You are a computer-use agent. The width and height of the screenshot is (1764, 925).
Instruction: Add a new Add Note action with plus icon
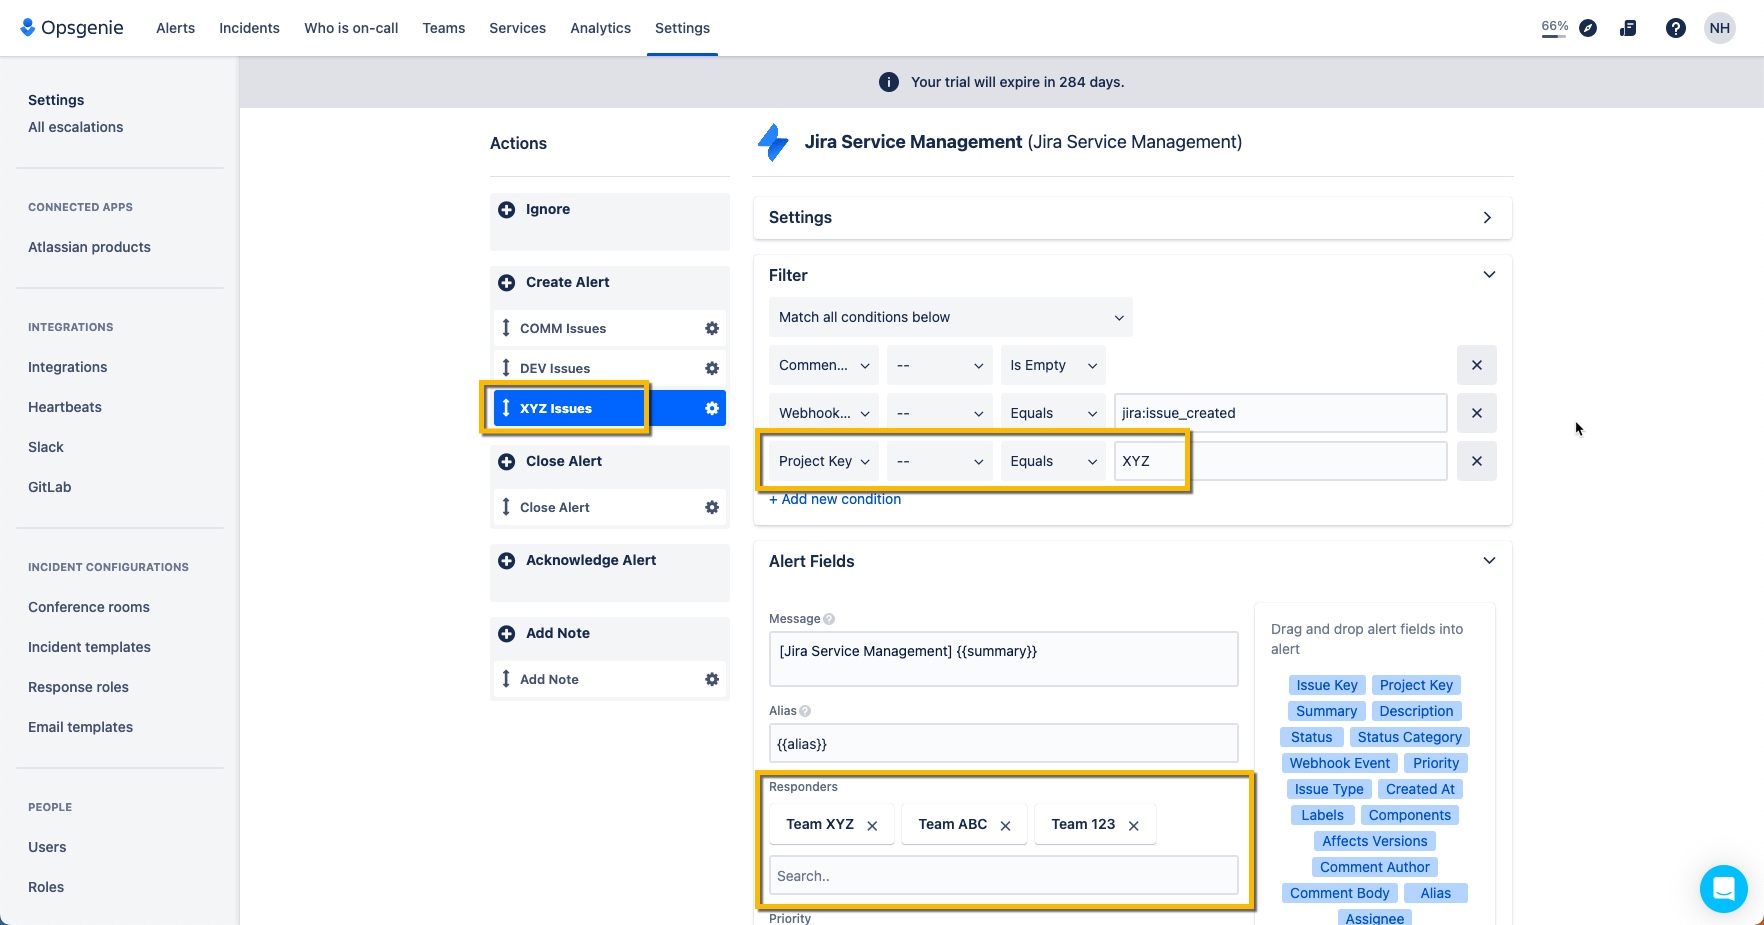click(507, 634)
